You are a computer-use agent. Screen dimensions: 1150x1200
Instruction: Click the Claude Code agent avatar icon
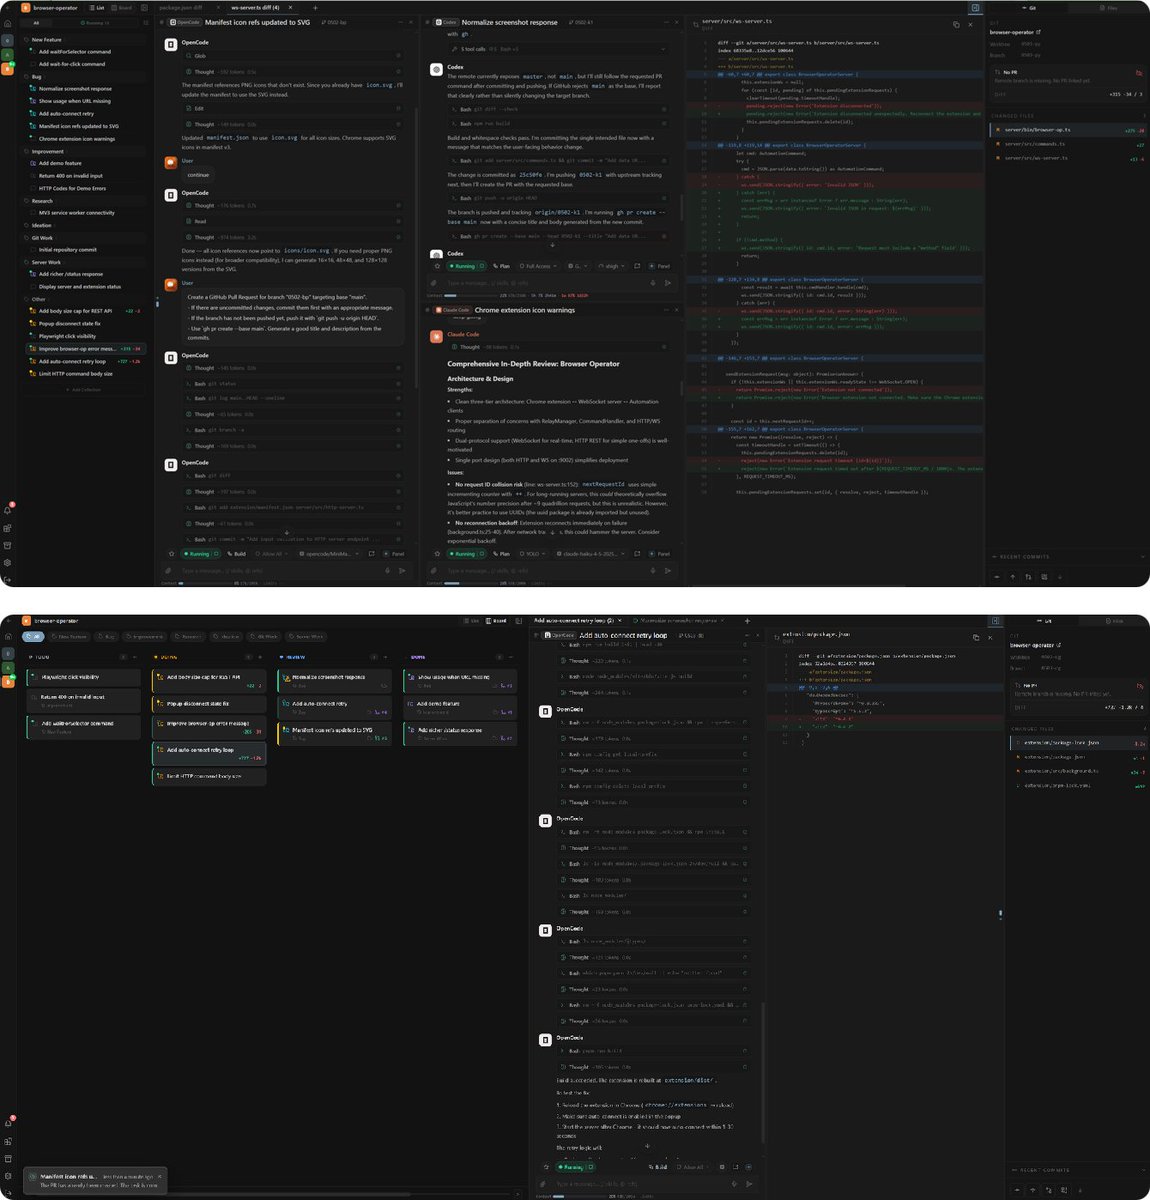[437, 337]
